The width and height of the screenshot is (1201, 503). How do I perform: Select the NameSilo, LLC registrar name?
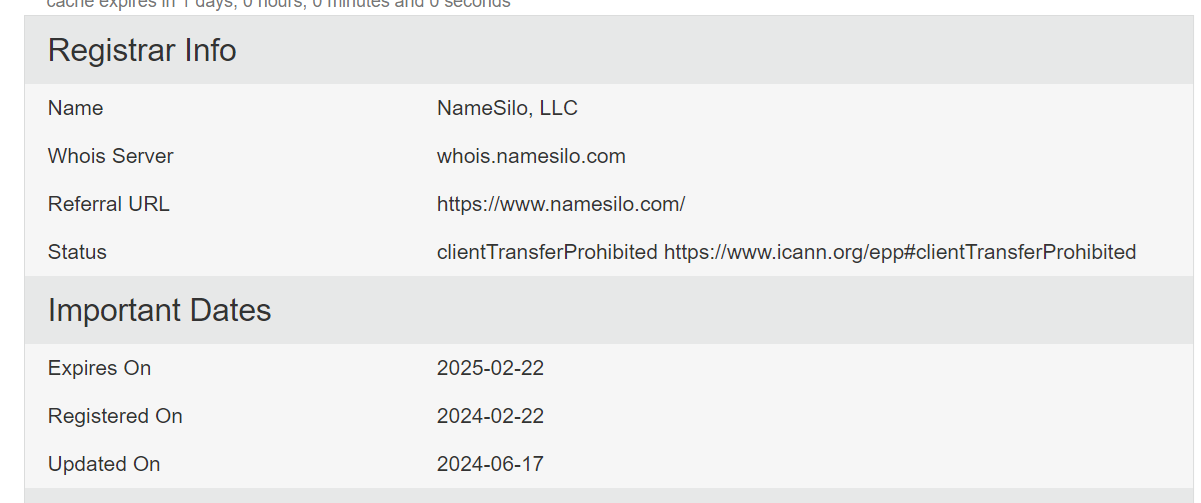pyautogui.click(x=506, y=108)
